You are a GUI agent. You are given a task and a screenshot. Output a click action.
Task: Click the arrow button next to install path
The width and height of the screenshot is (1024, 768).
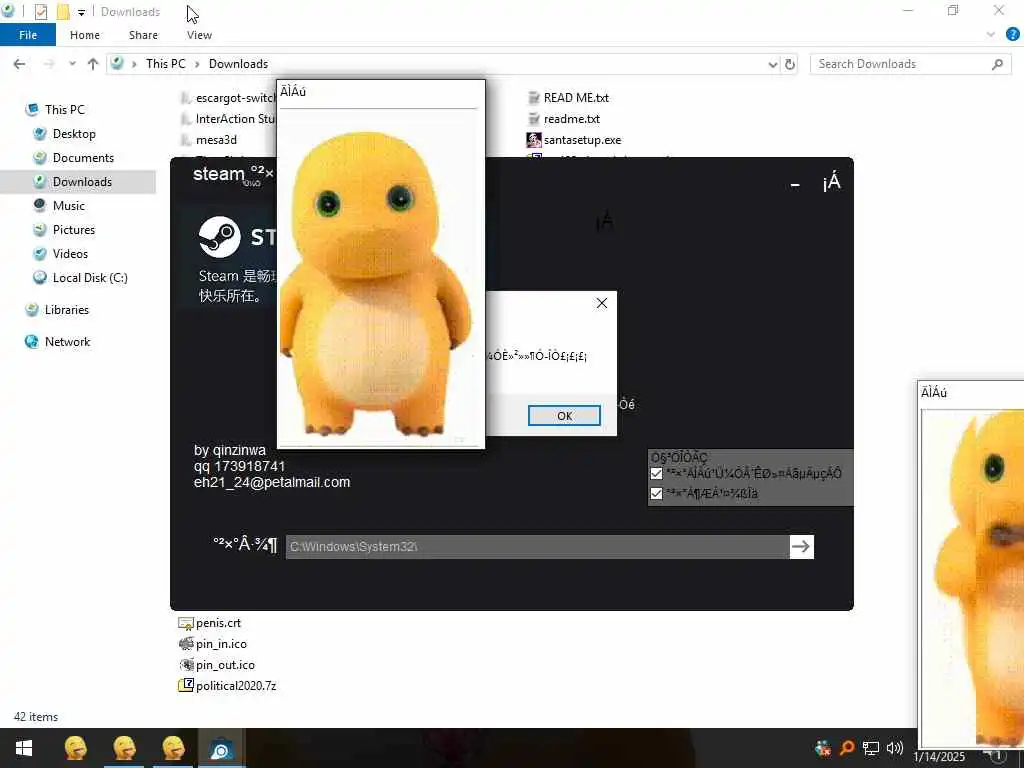(x=801, y=547)
